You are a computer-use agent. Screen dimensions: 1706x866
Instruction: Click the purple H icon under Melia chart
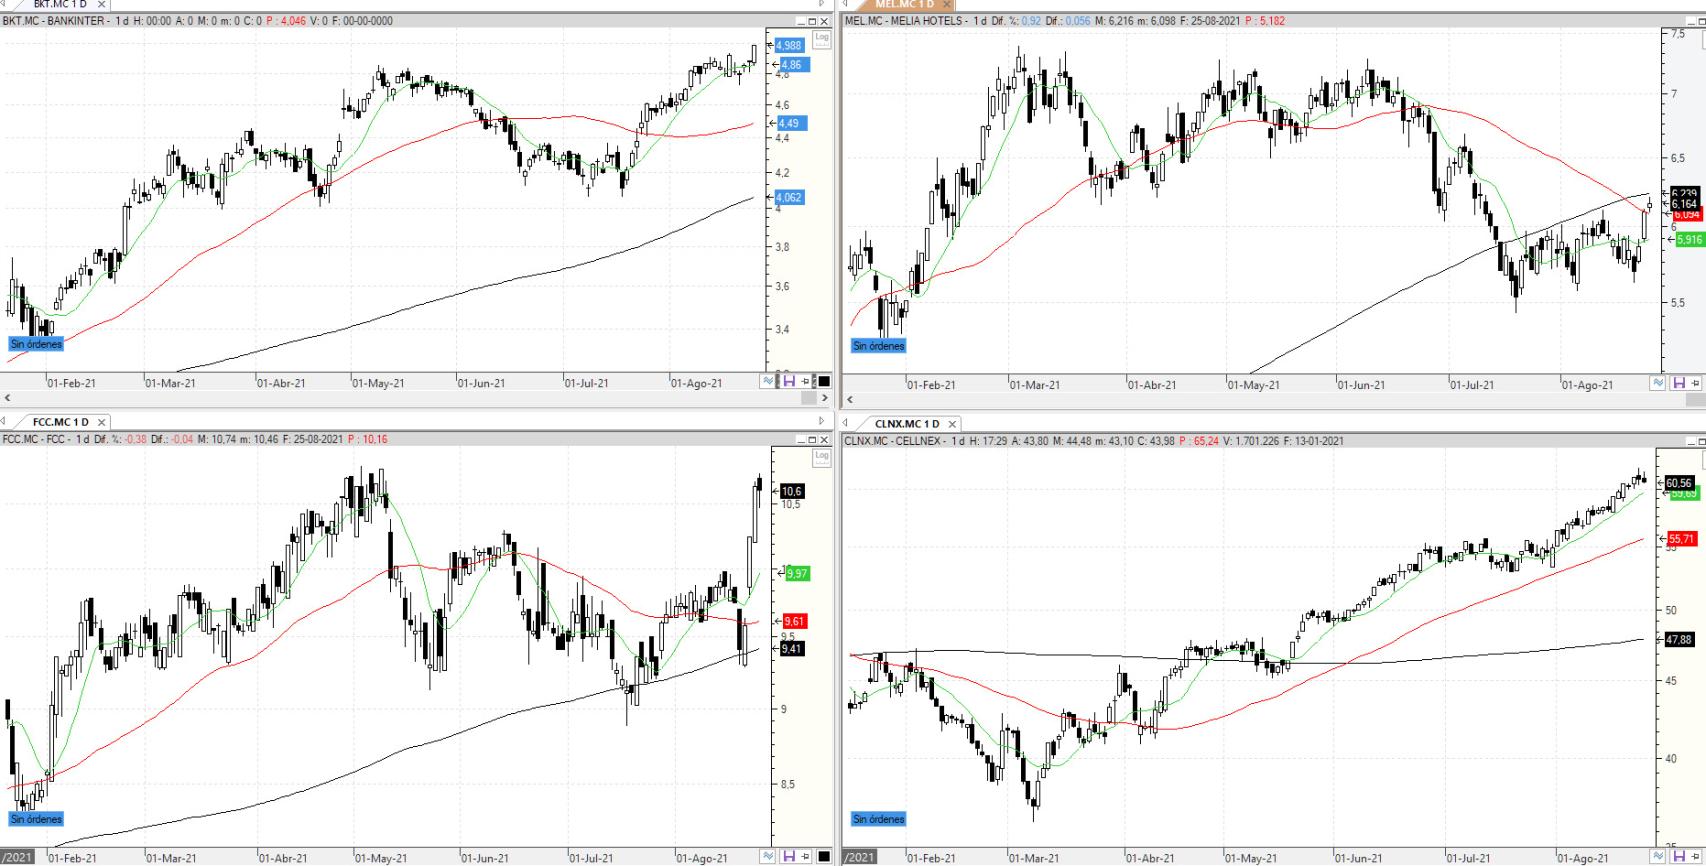click(x=1678, y=383)
